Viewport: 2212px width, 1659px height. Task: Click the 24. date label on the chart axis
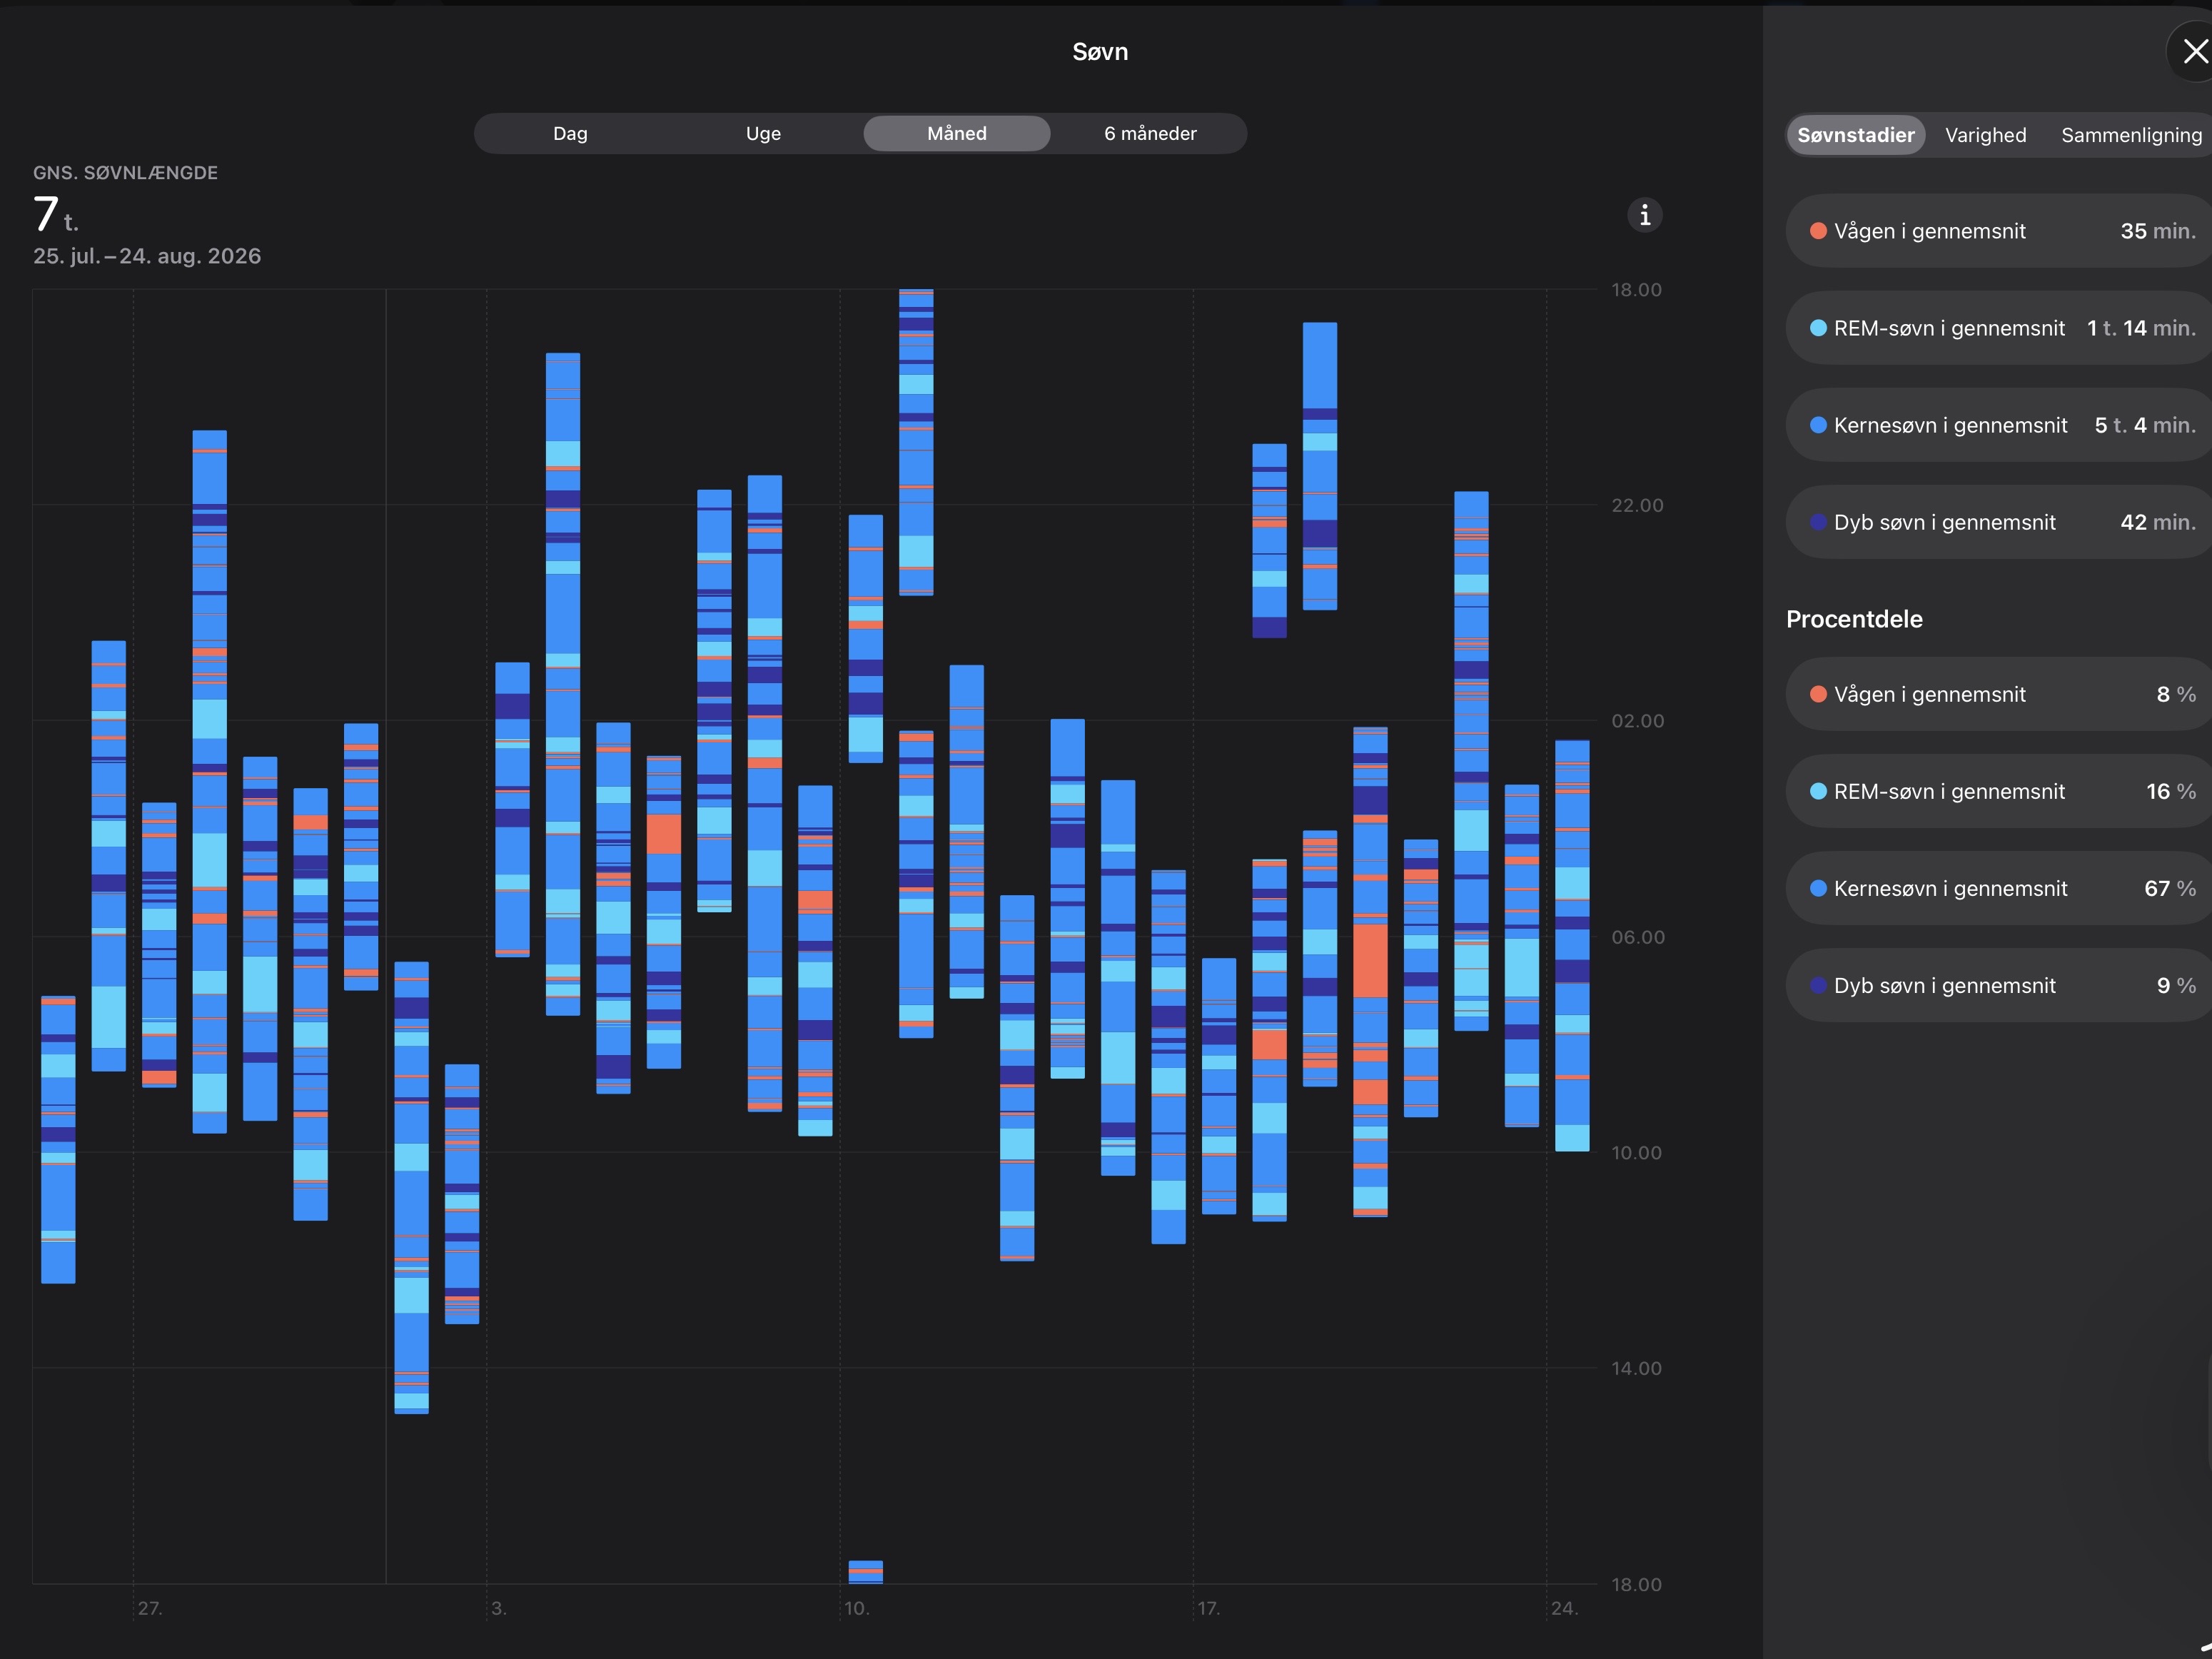pyautogui.click(x=1565, y=1608)
